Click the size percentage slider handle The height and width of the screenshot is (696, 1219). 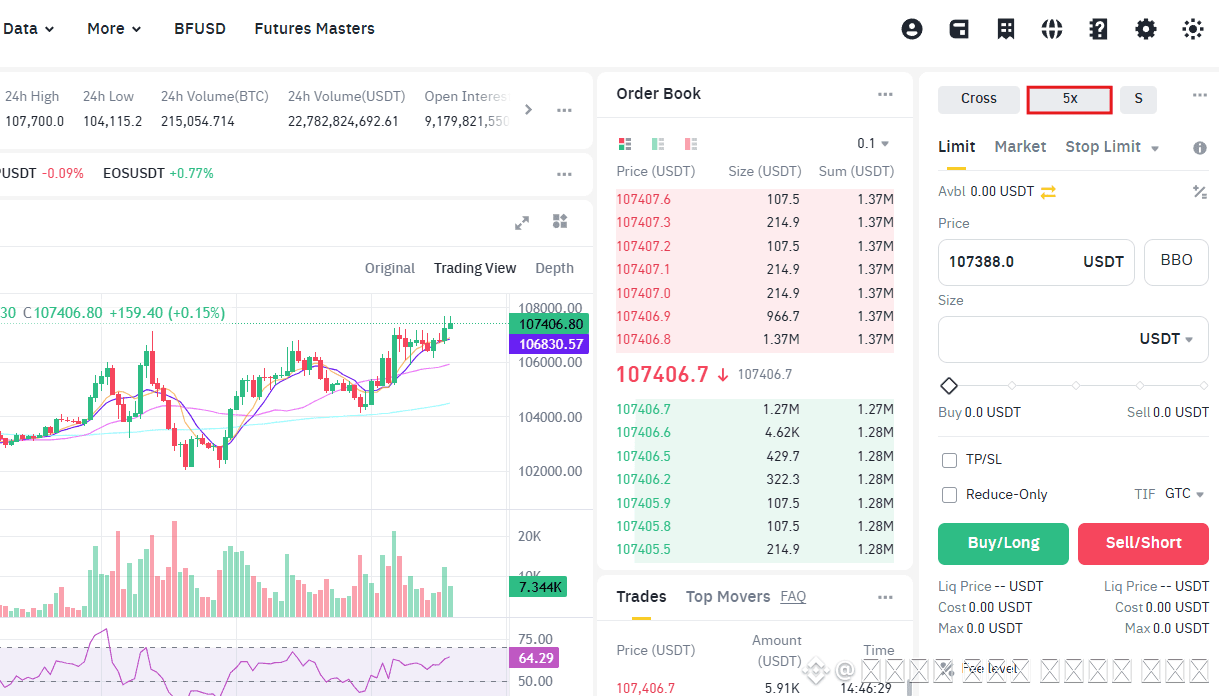pos(949,386)
